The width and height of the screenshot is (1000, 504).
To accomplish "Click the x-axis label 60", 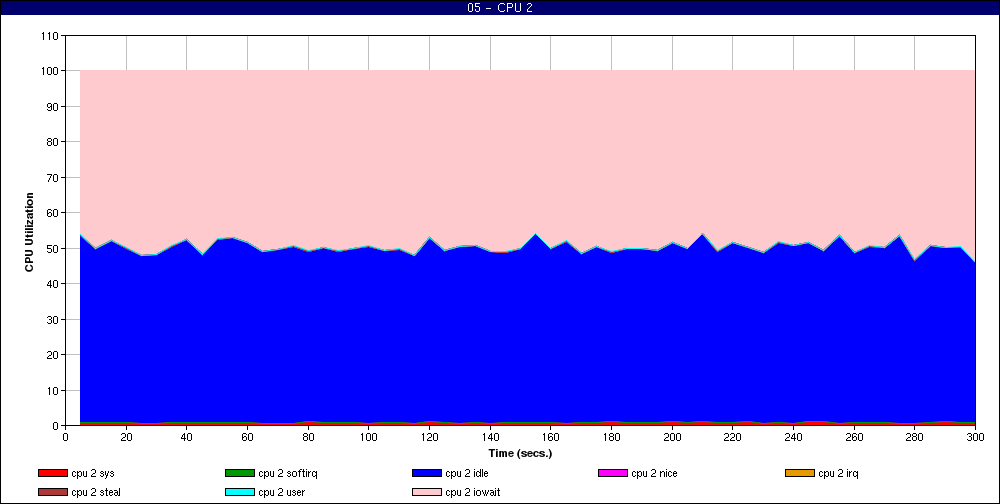I will click(x=247, y=437).
